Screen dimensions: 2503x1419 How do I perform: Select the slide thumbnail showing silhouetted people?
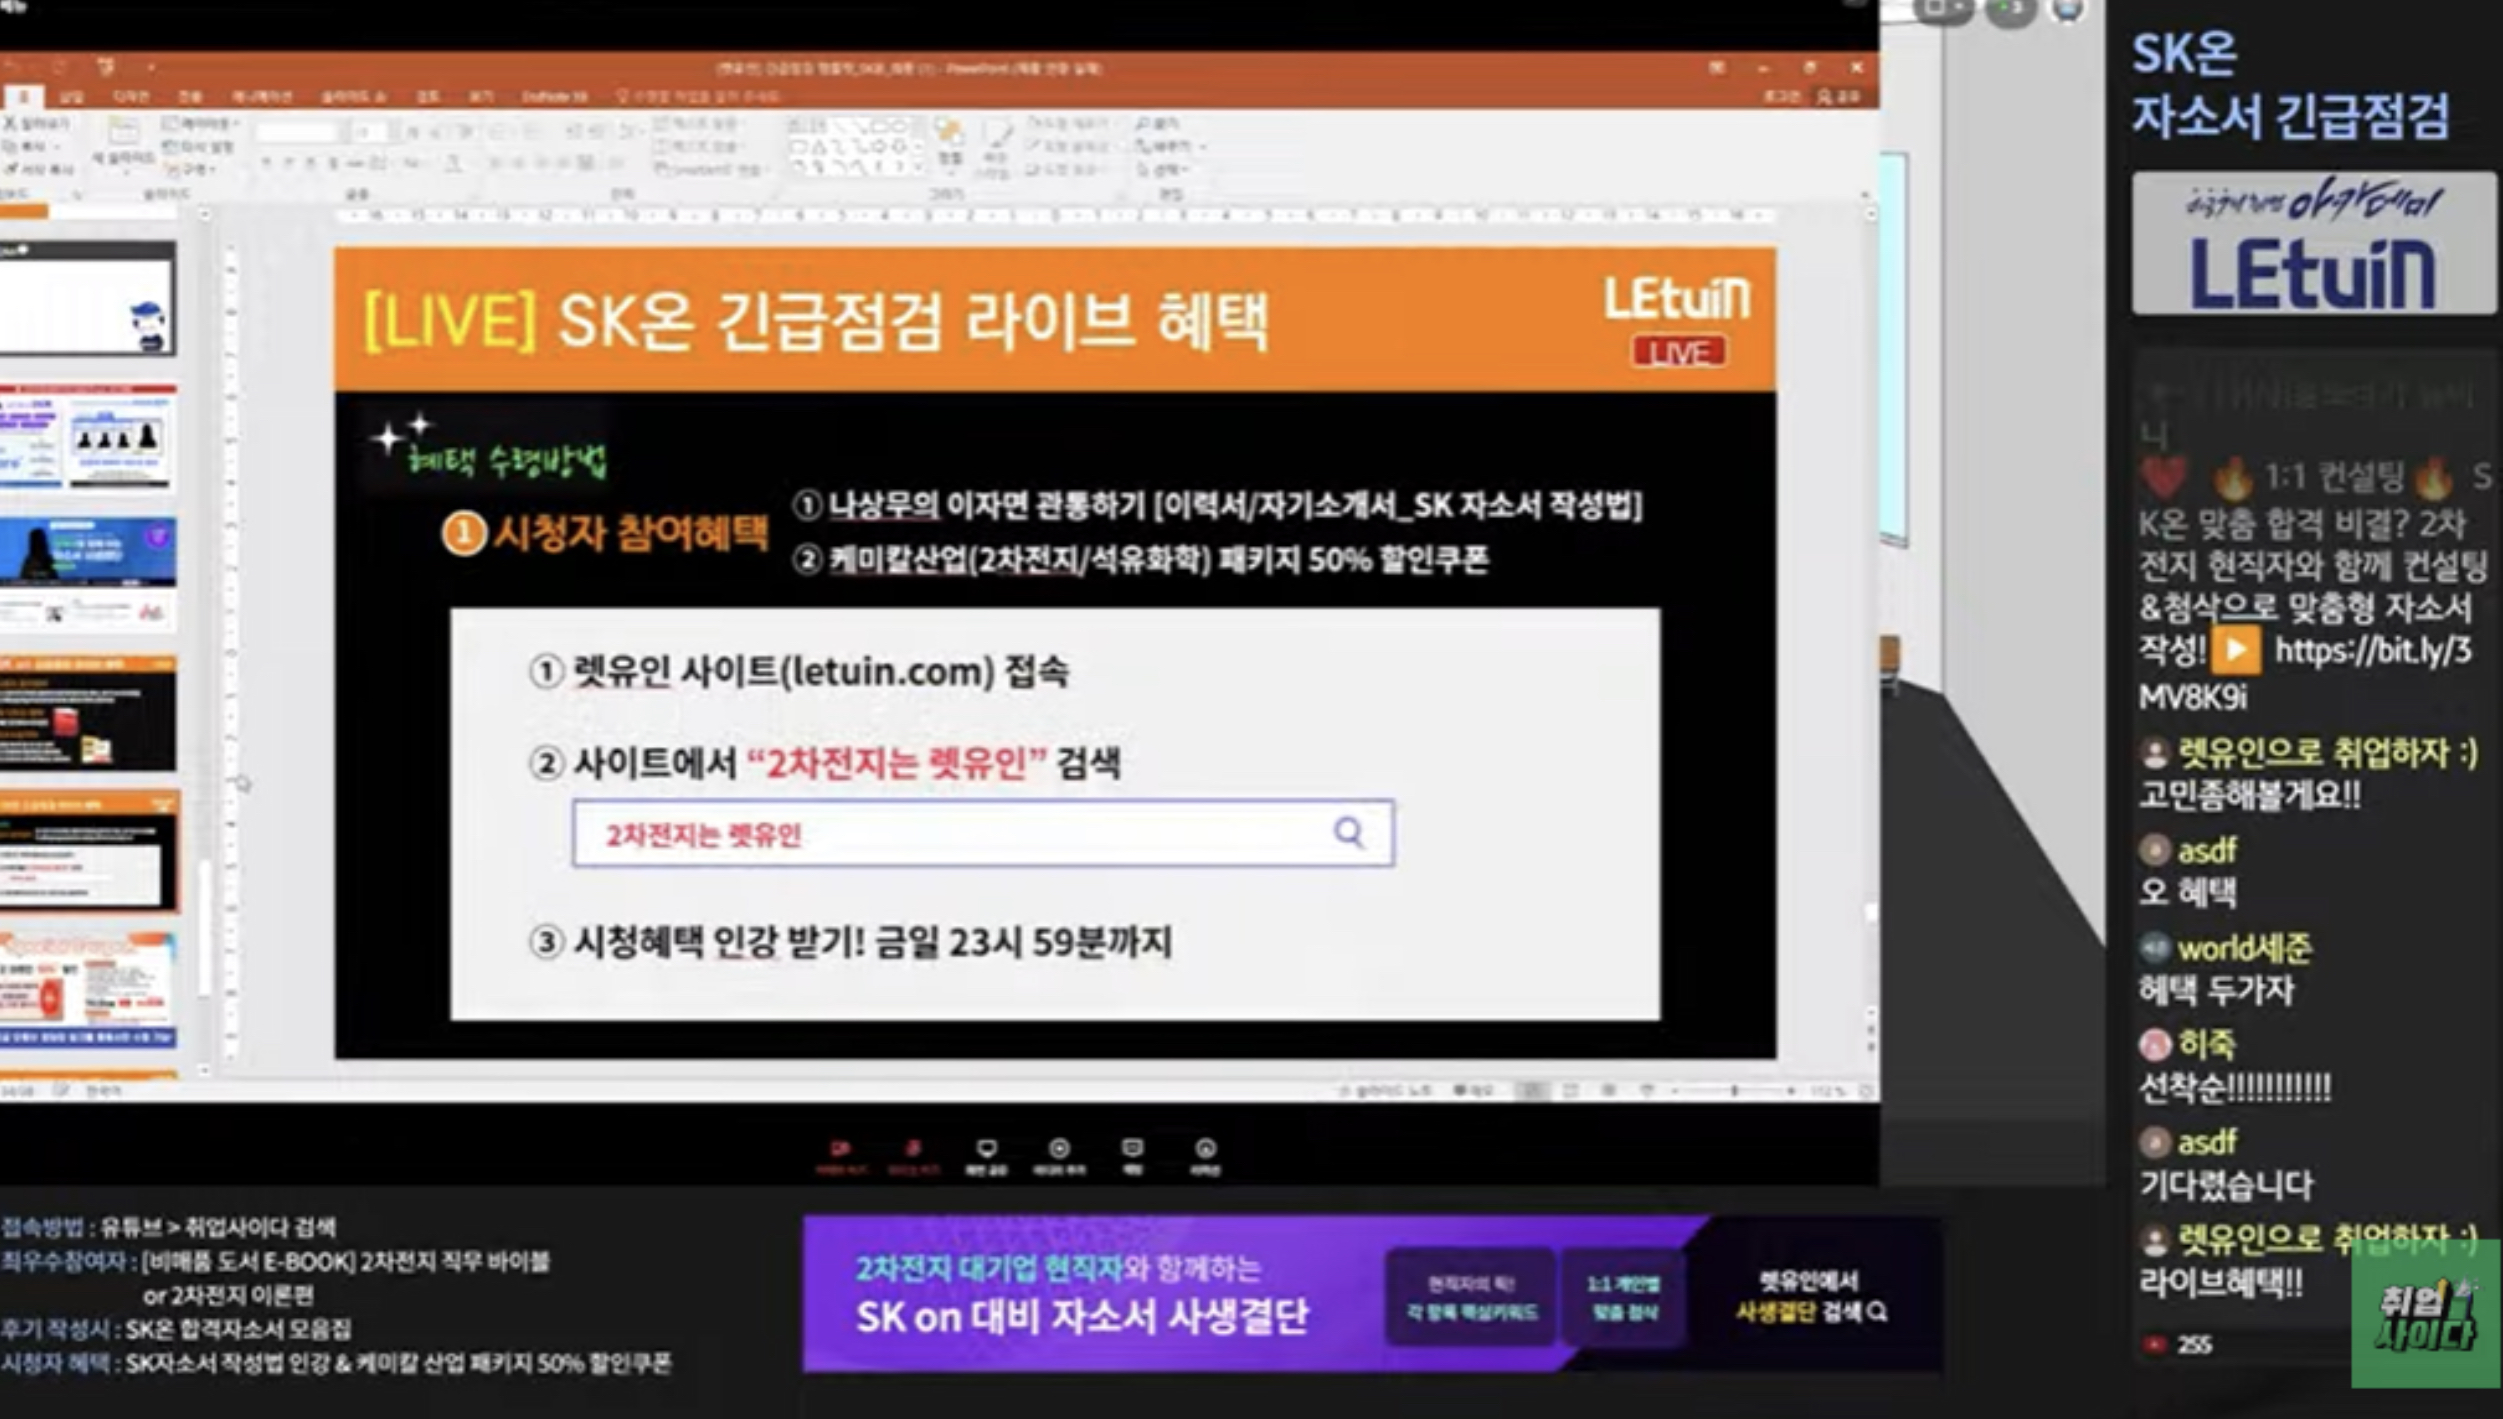pyautogui.click(x=88, y=438)
